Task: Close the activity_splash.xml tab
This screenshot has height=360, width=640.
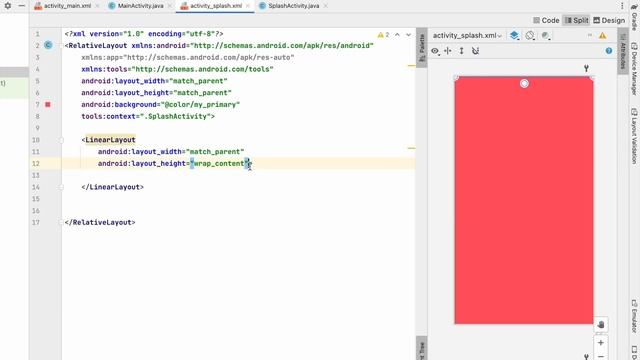Action: [248, 6]
